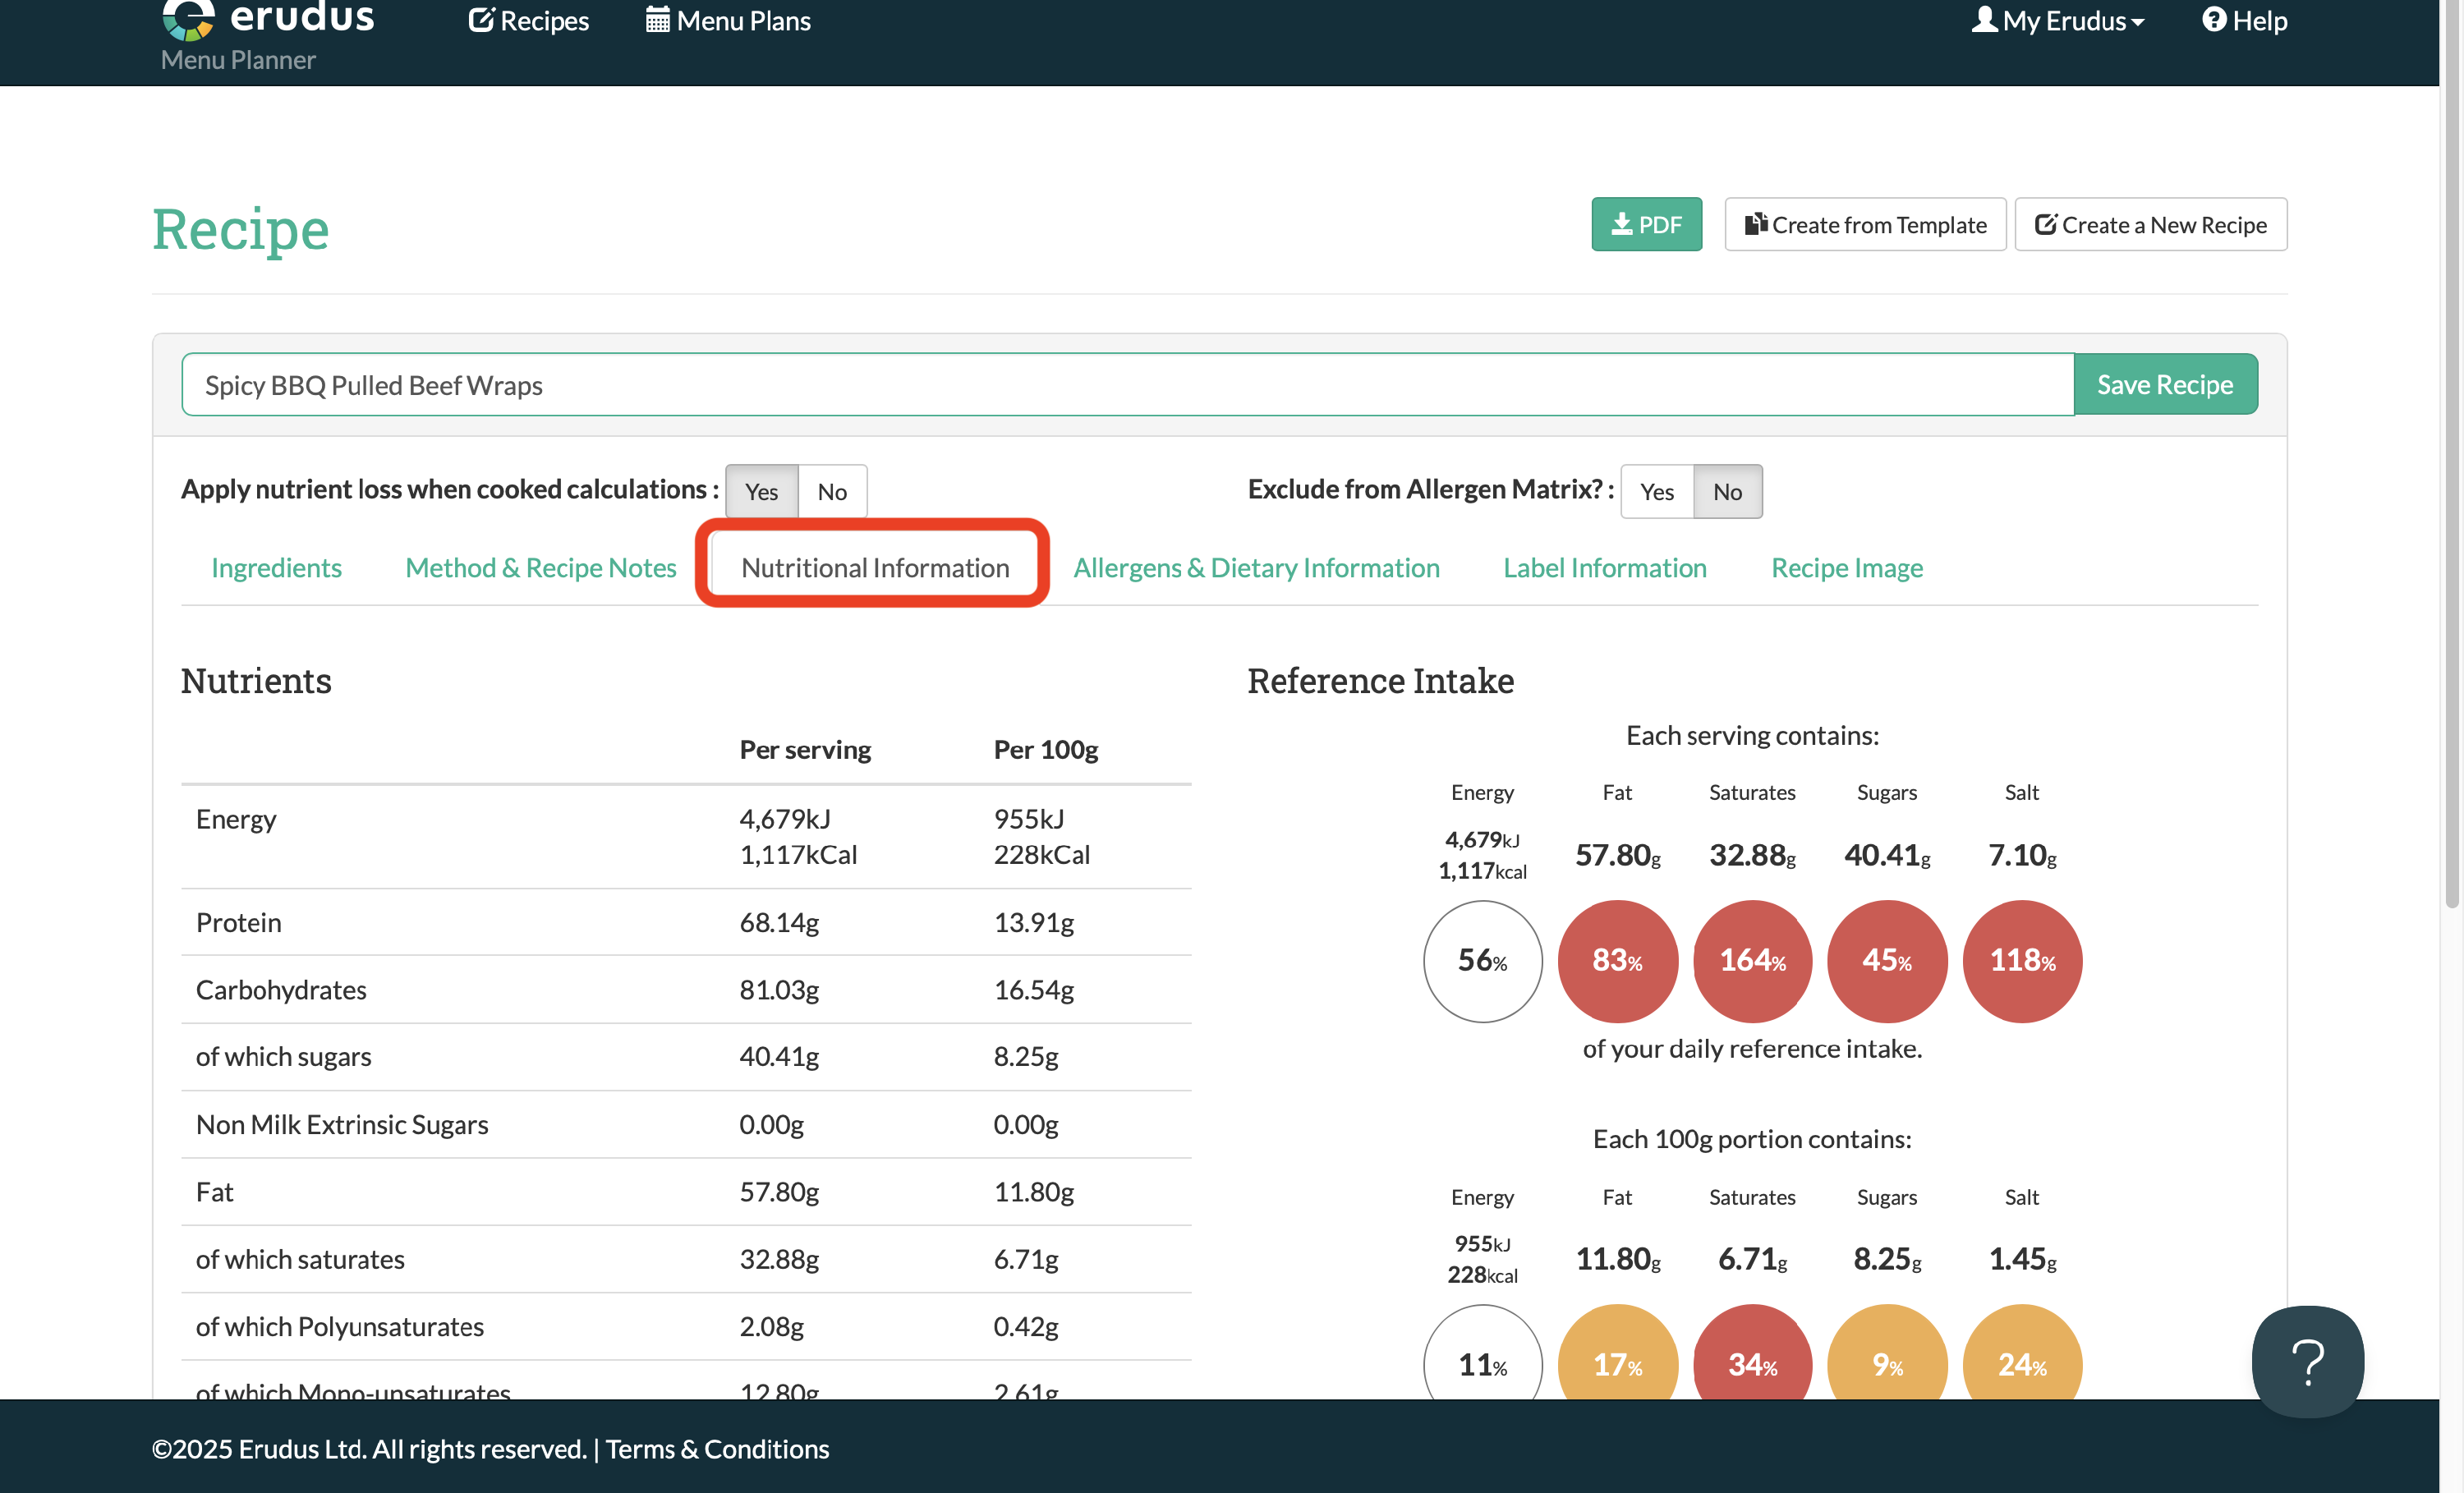Screen dimensions: 2464x1493
Task: Go to the Label Information tab
Action: point(1604,567)
